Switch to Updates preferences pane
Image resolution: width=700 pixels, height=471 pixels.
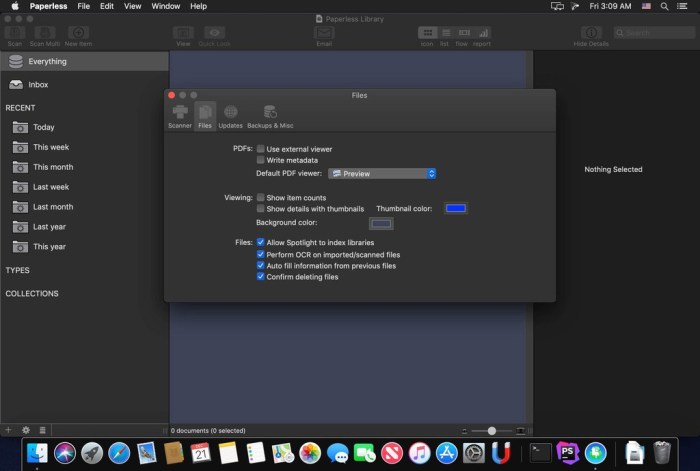230,116
